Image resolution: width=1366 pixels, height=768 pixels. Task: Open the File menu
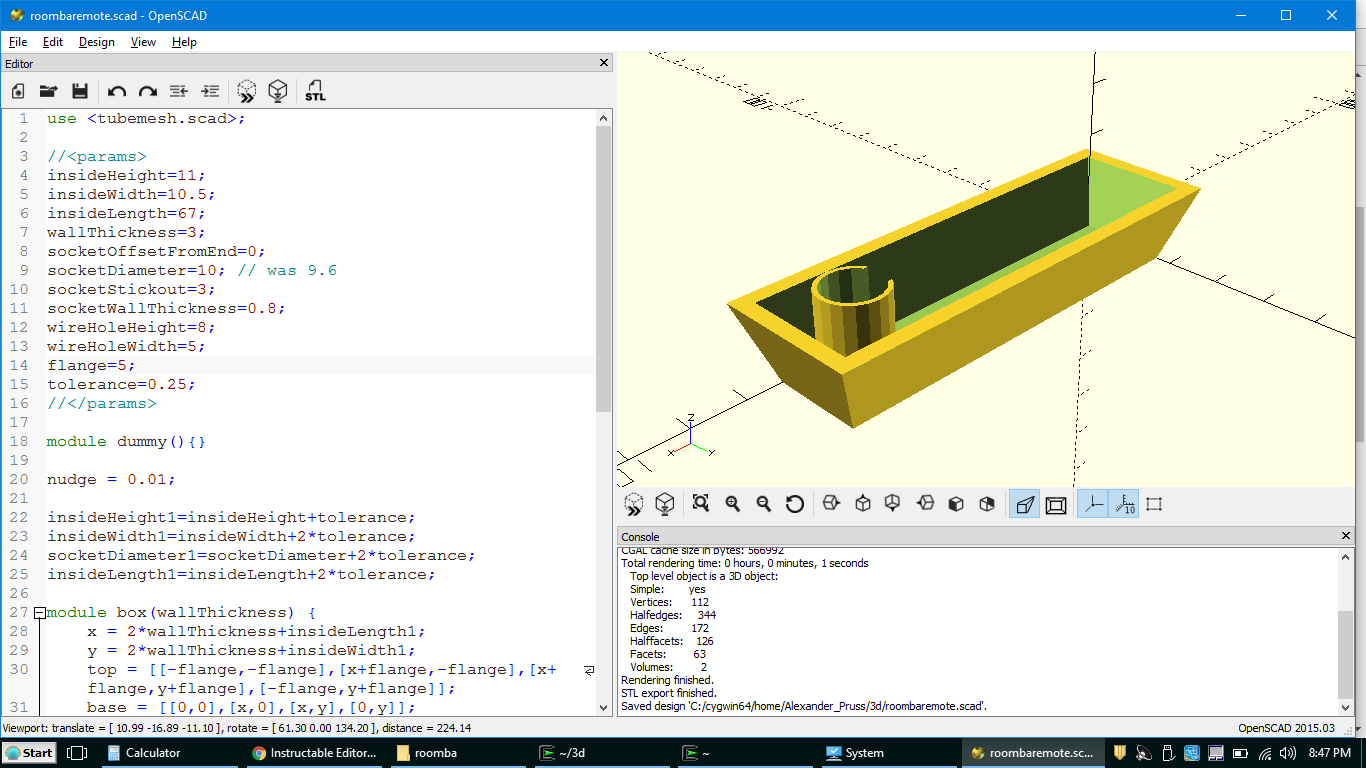pos(18,42)
